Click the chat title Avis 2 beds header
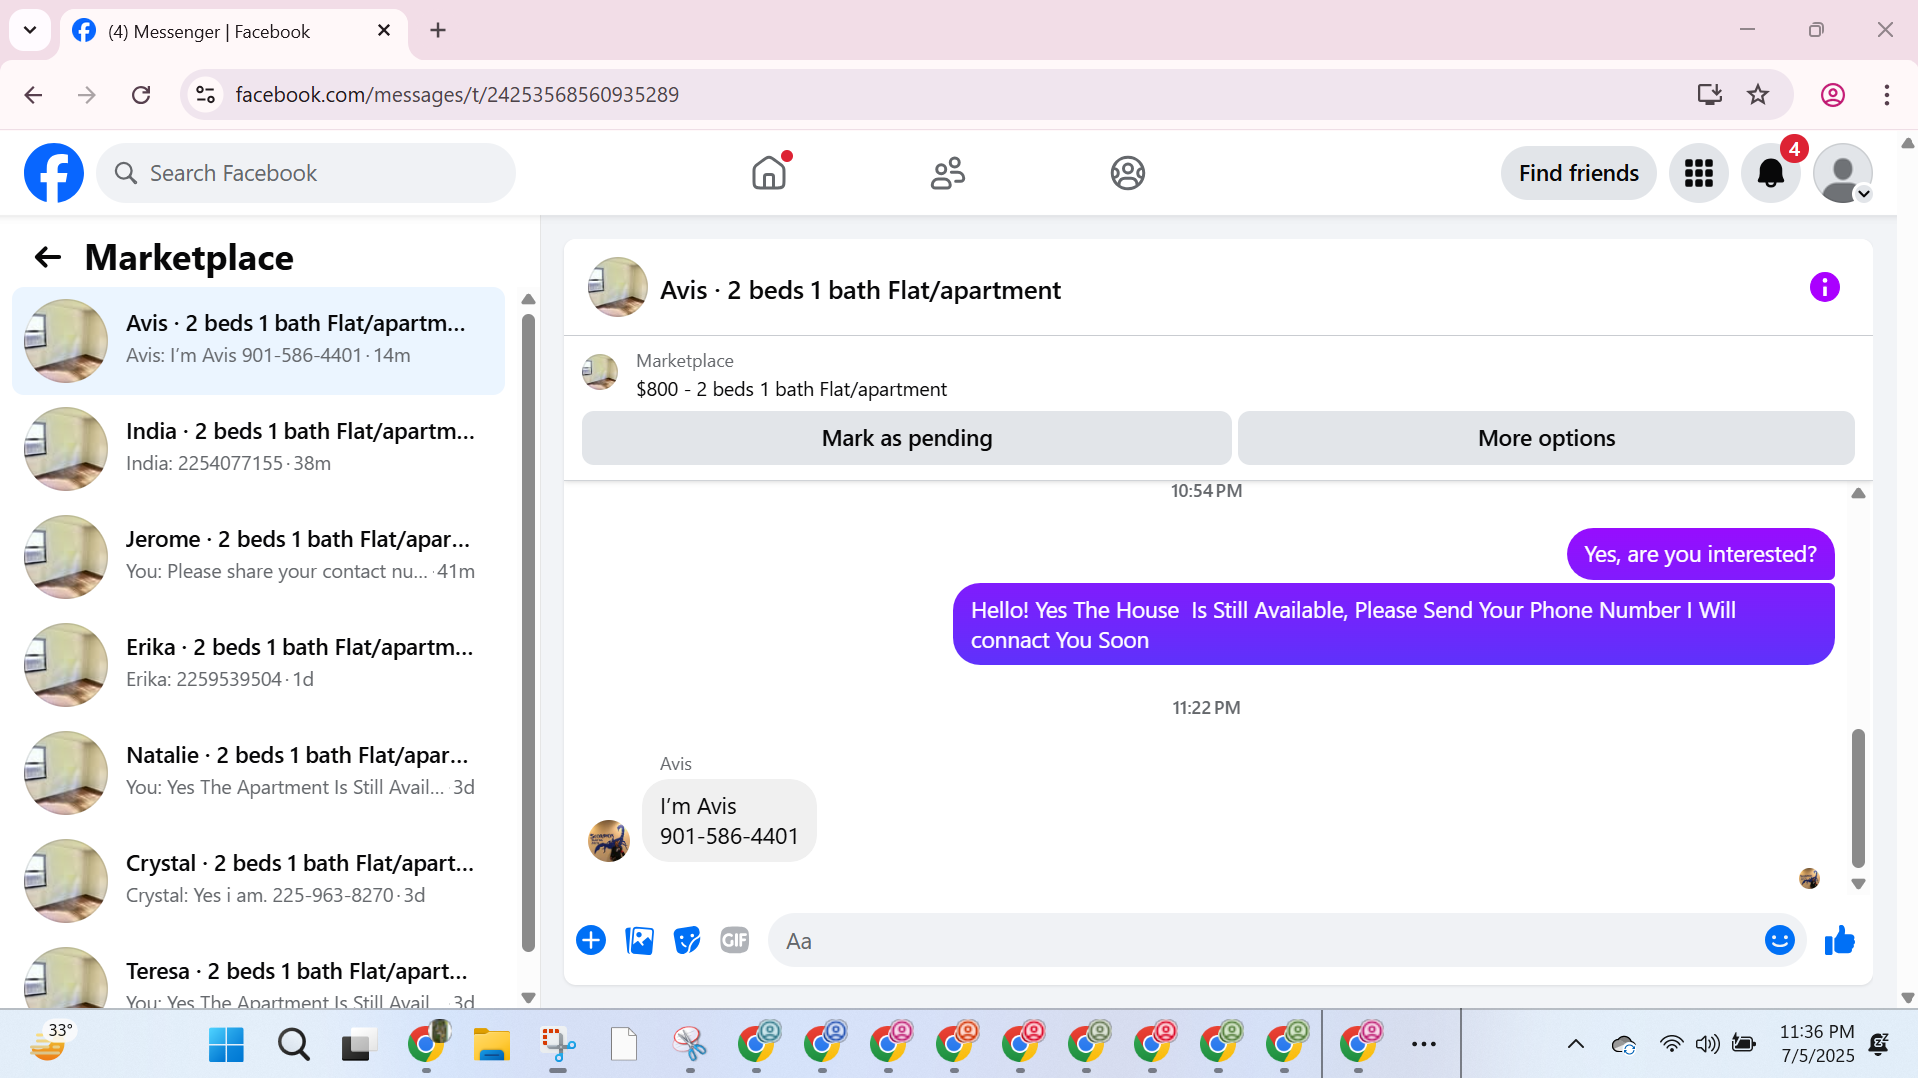The width and height of the screenshot is (1918, 1078). point(860,290)
